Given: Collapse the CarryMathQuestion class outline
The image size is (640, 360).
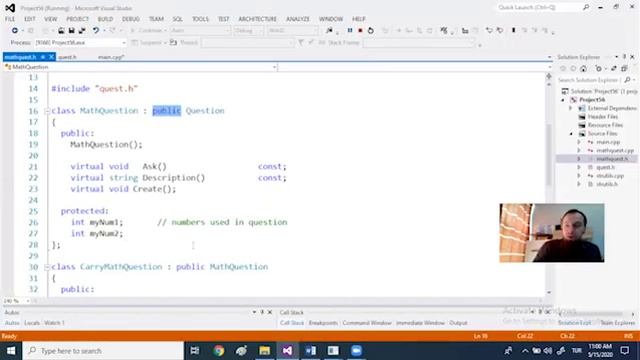Looking at the screenshot, I should tap(47, 267).
